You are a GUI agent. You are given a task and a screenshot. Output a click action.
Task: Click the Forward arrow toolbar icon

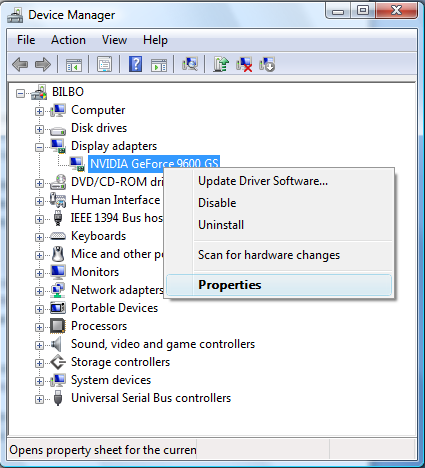[x=43, y=64]
